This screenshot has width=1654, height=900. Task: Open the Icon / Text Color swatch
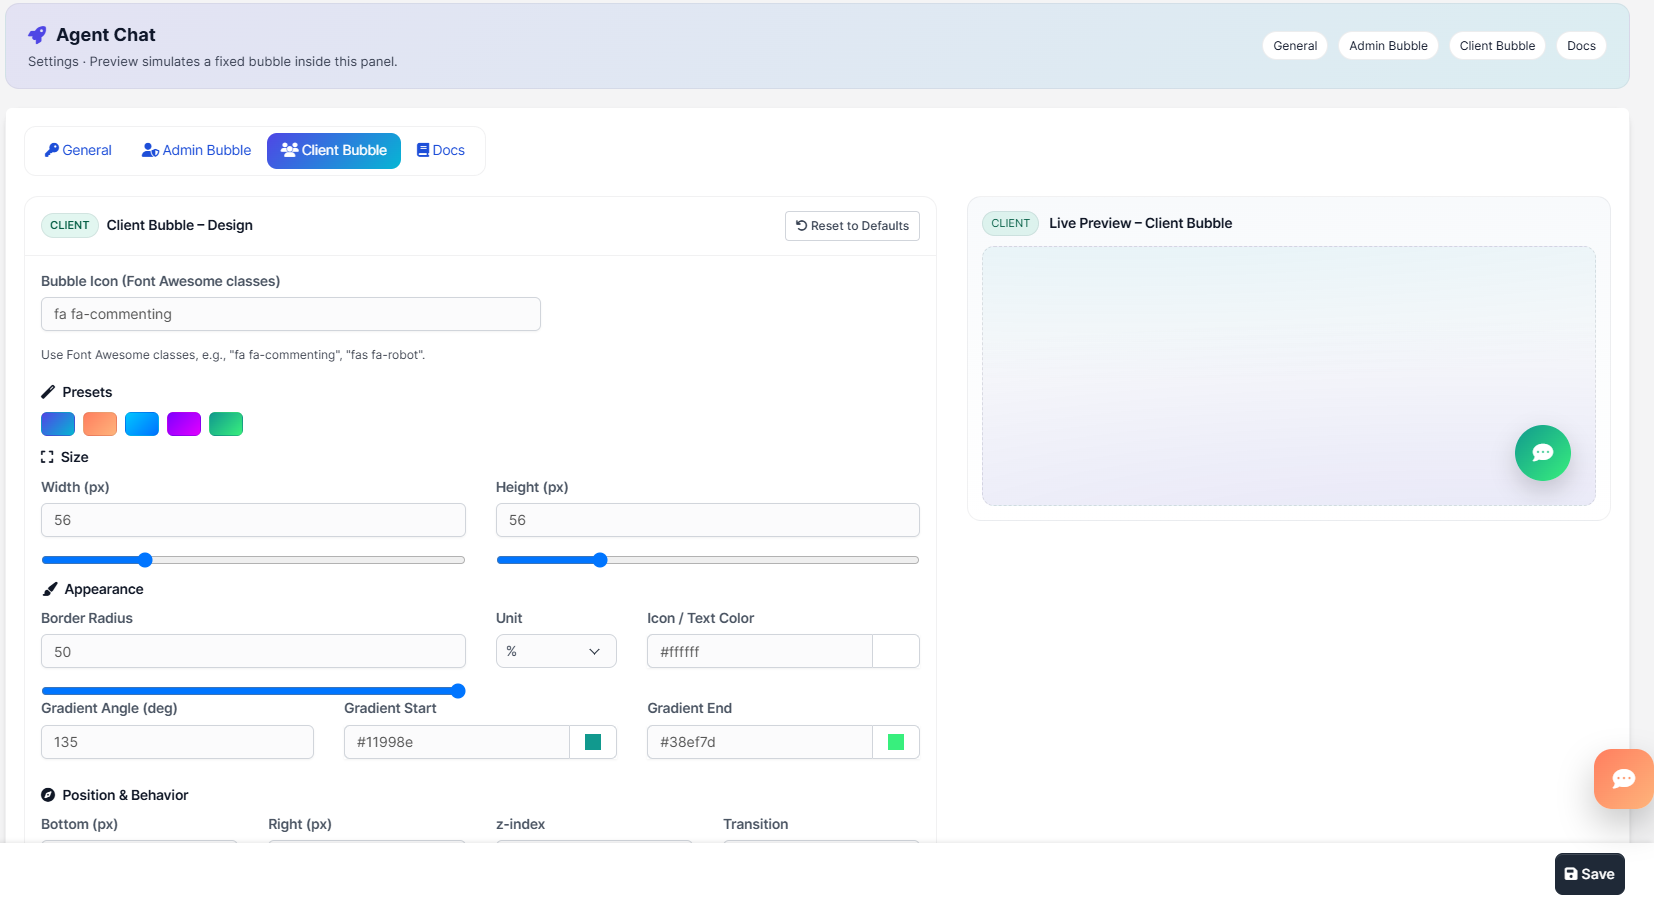[x=896, y=651]
